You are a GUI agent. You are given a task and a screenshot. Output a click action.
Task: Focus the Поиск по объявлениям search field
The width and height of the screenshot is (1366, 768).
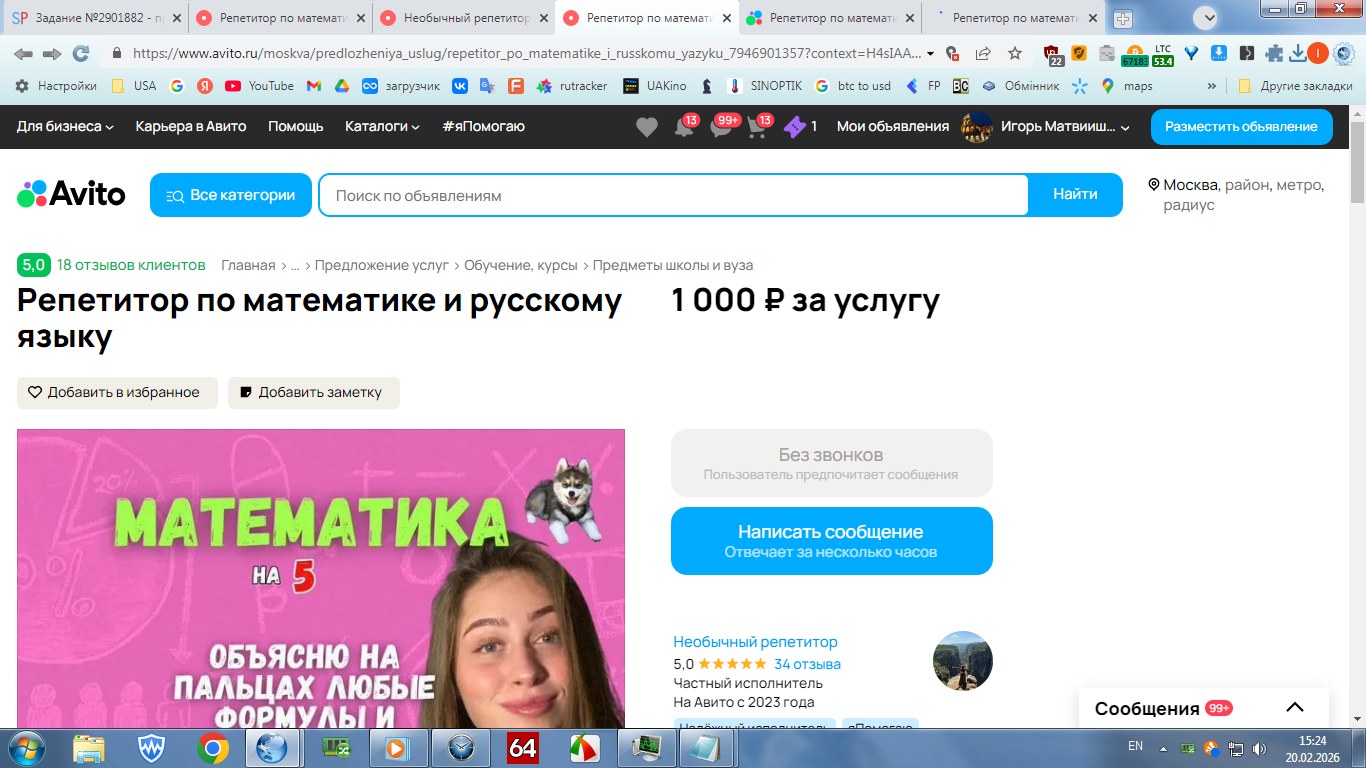[x=673, y=195]
